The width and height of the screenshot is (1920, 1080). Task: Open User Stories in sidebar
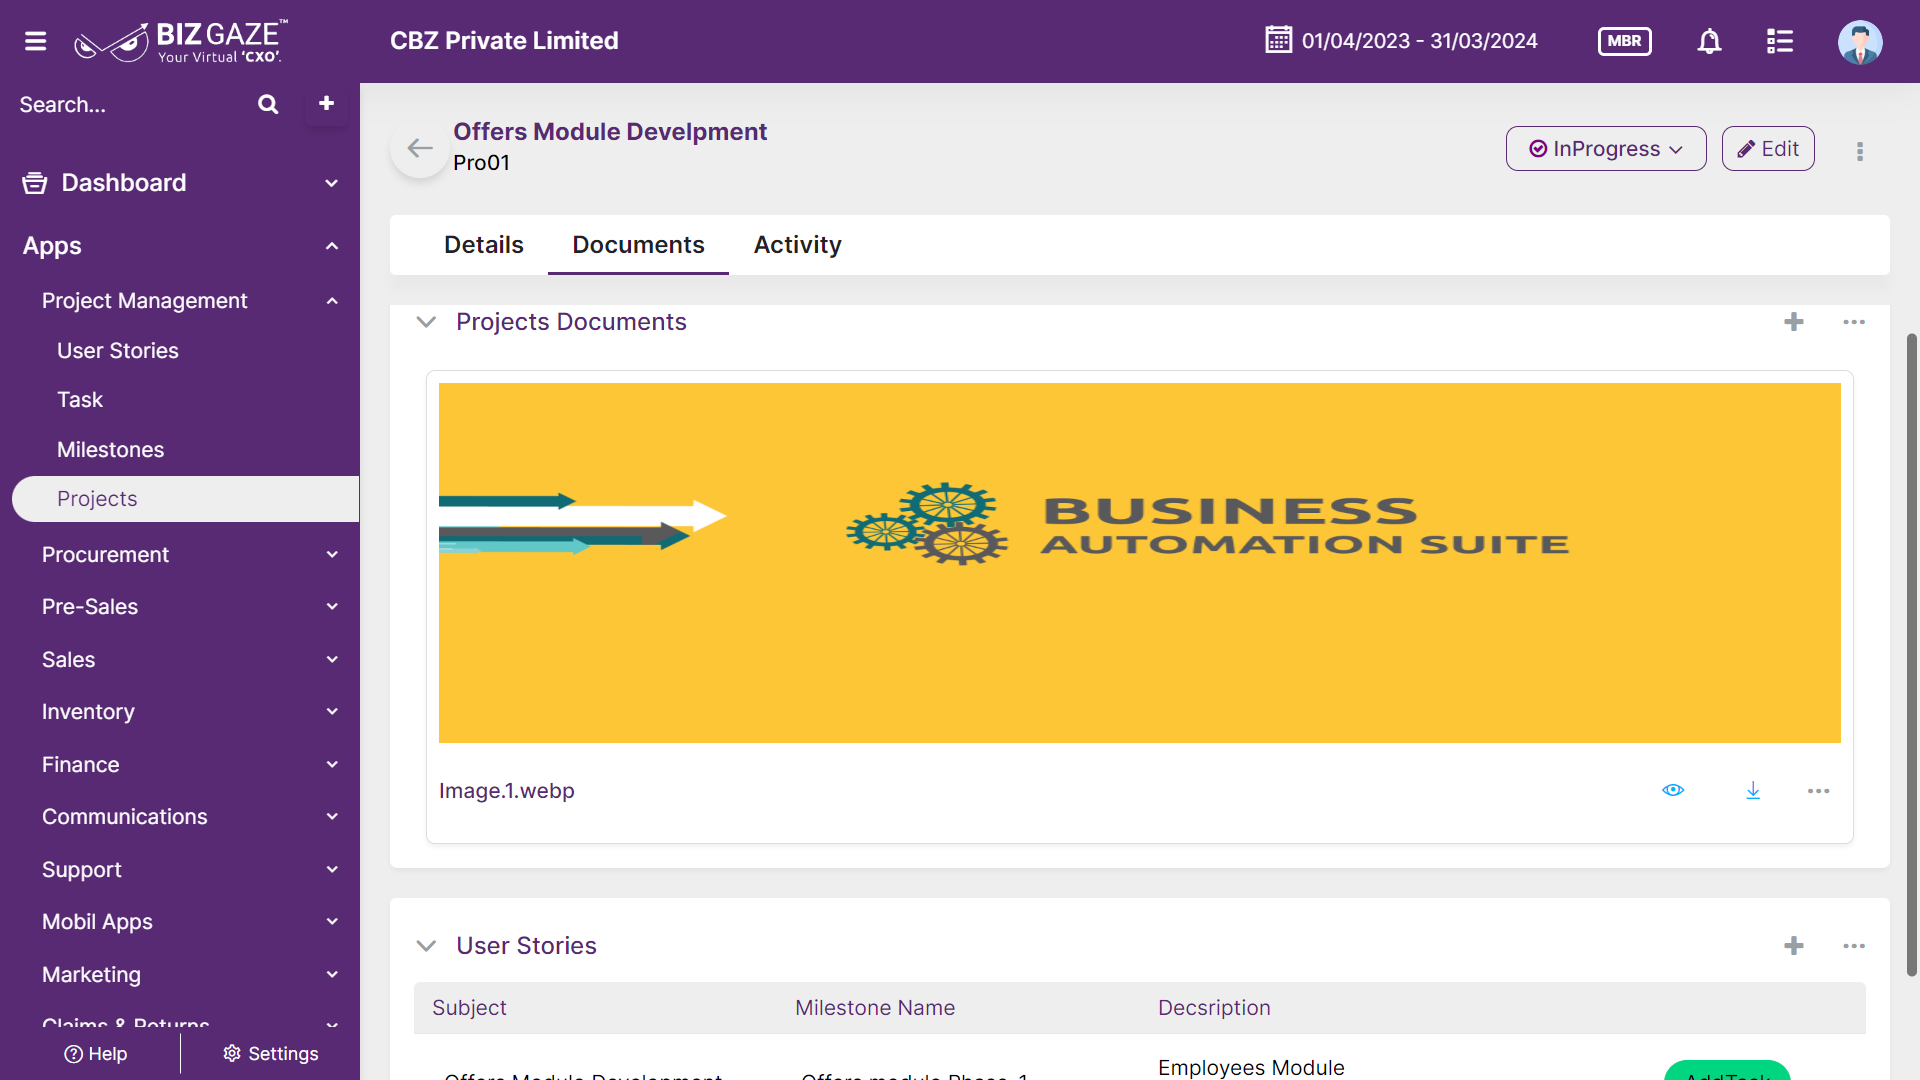[x=118, y=351]
